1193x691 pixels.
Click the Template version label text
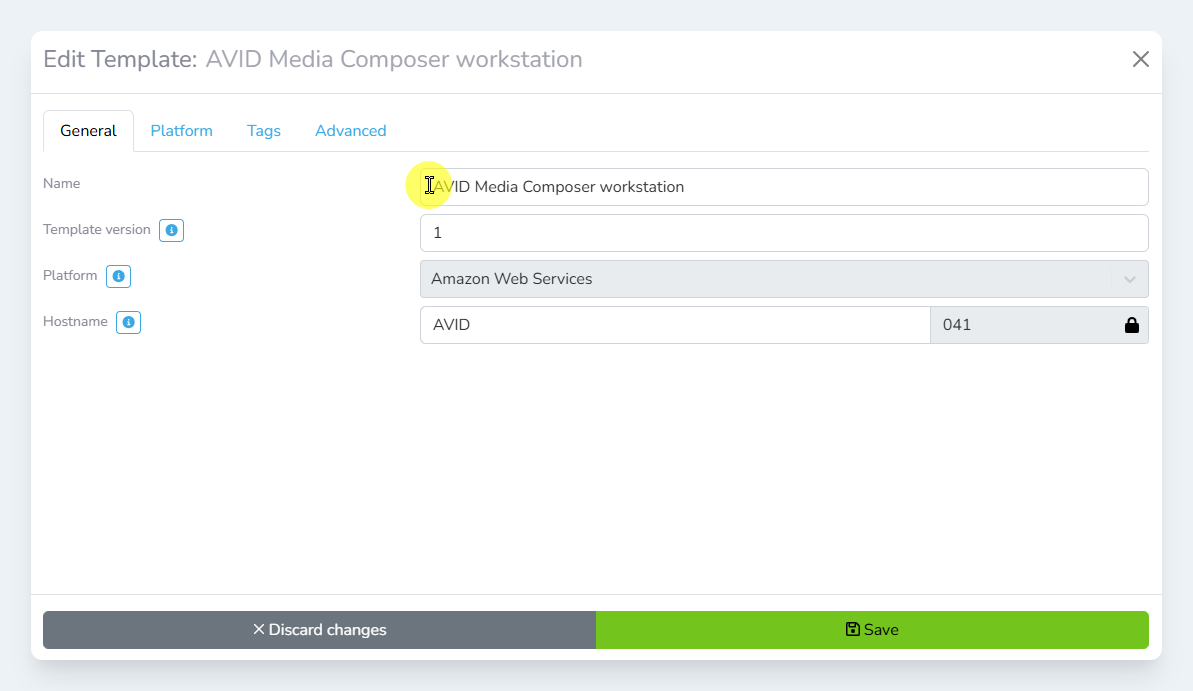pos(97,230)
